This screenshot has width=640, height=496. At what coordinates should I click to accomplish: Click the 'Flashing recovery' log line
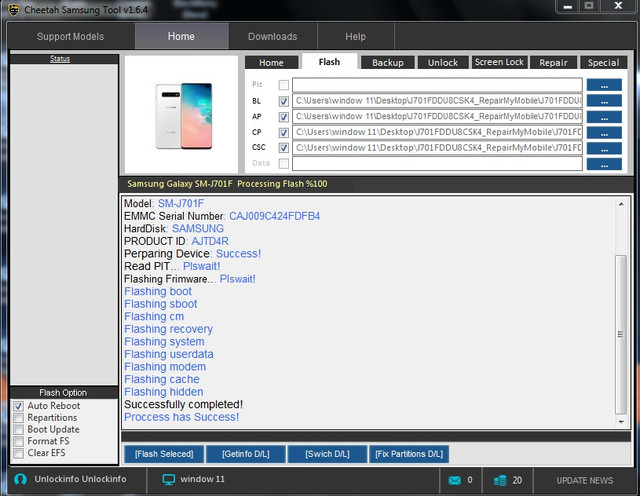pyautogui.click(x=169, y=329)
